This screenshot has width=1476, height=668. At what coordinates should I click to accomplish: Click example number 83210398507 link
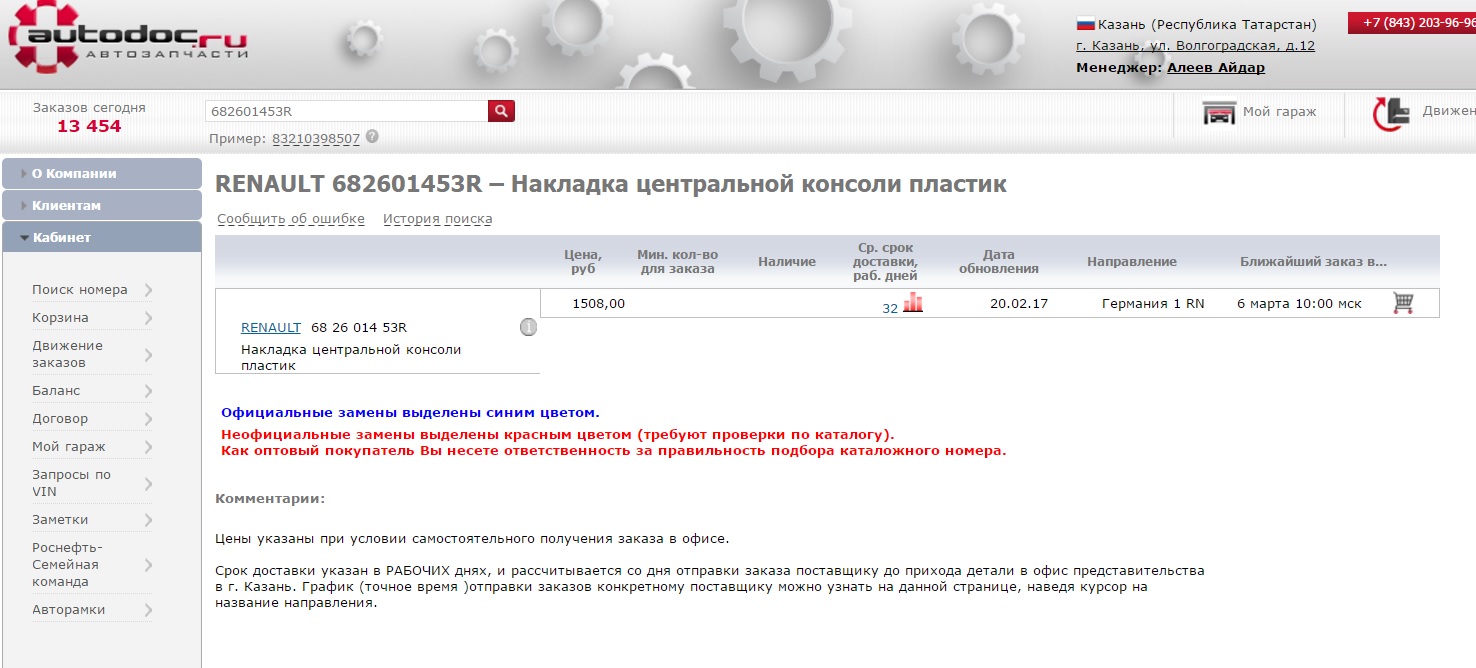coord(316,139)
